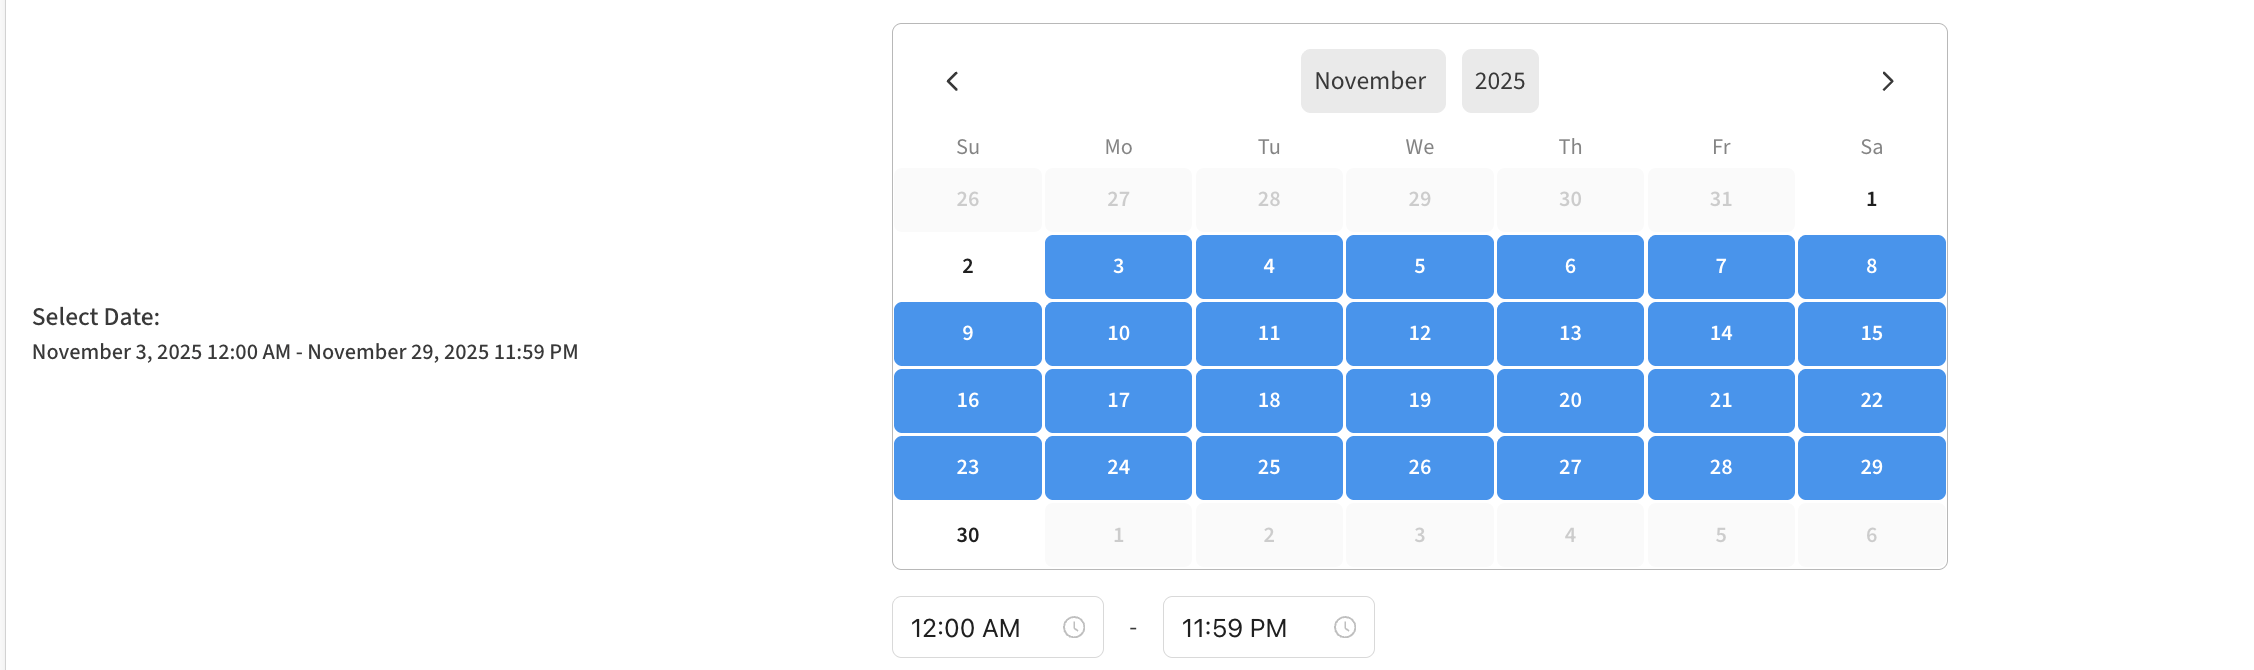Navigate to the next month
2254x670 pixels.
[x=1888, y=81]
